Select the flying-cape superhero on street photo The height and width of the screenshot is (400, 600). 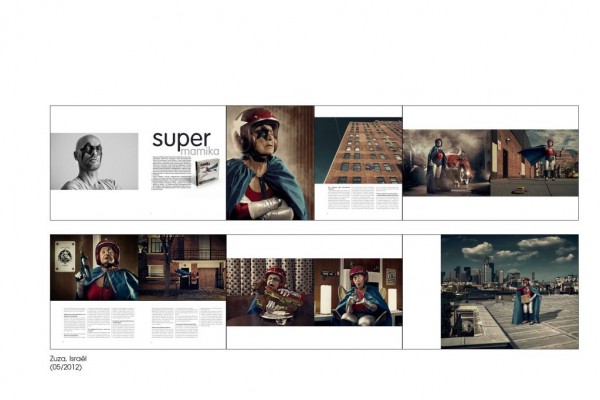click(x=534, y=162)
